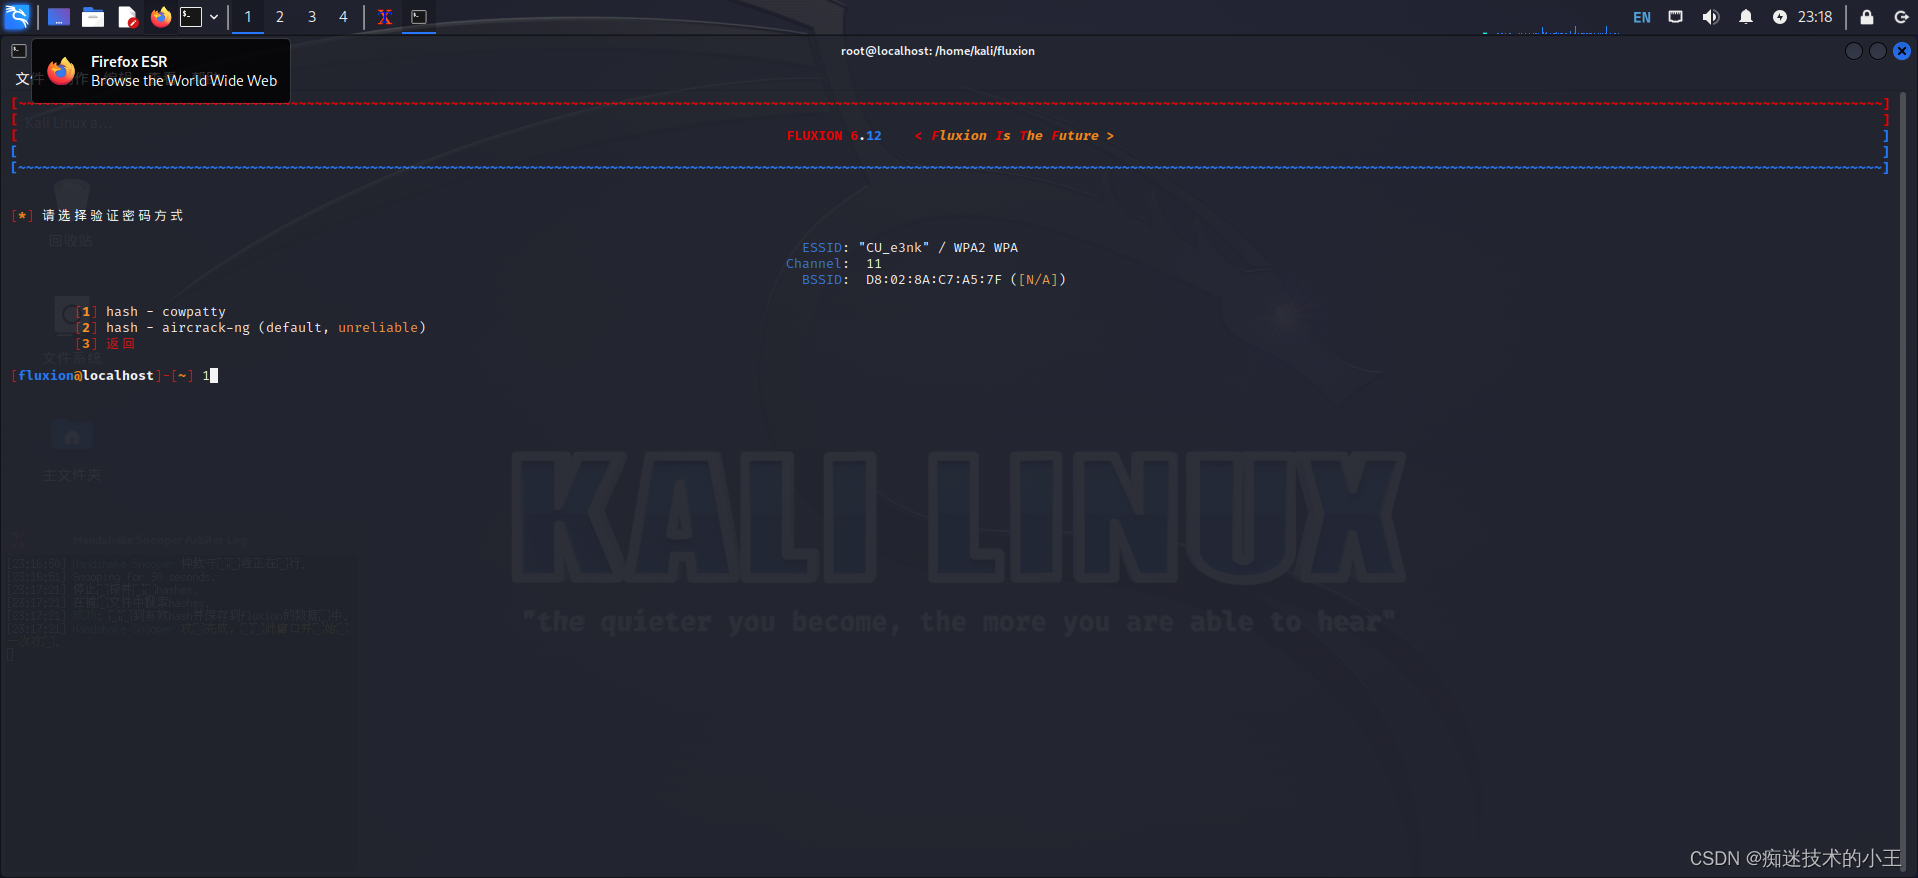Switch to workspace 3
Image resolution: width=1918 pixels, height=878 pixels.
pyautogui.click(x=312, y=17)
